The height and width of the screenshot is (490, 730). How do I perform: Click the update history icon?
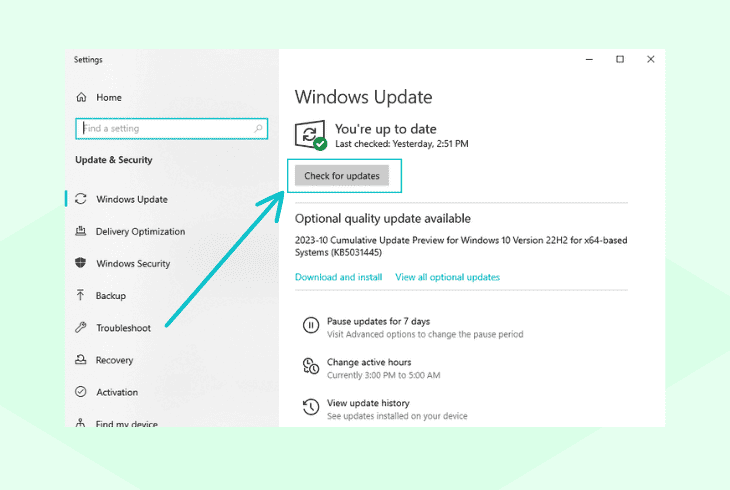(x=311, y=407)
